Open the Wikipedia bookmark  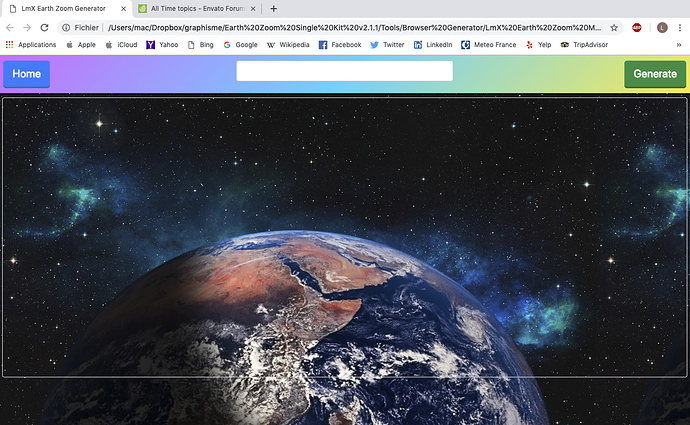(288, 44)
